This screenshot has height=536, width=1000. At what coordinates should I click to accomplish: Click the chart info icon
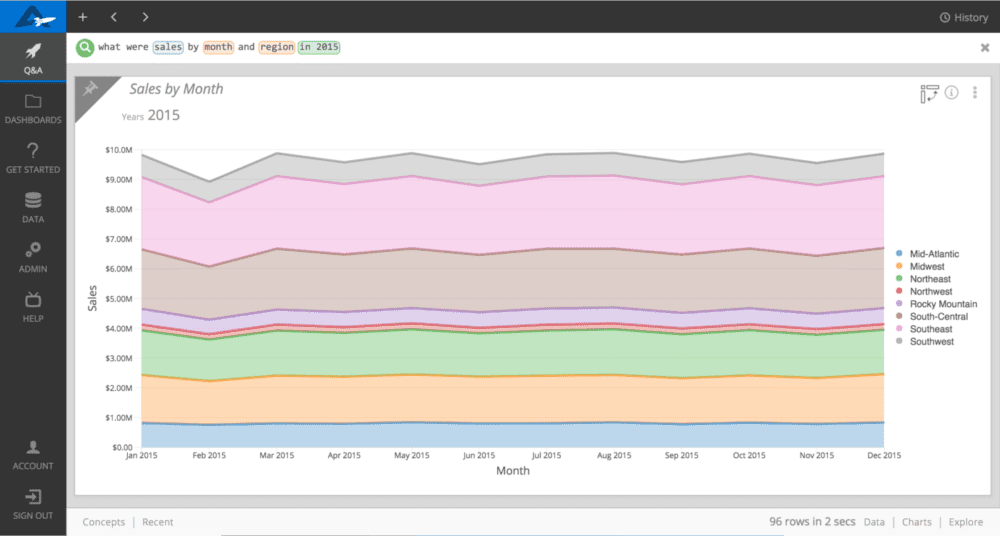point(952,93)
